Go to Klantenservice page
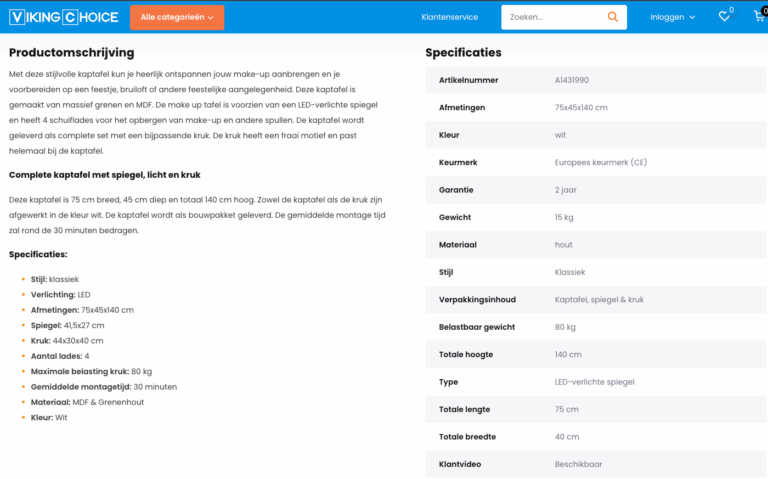 pyautogui.click(x=449, y=17)
